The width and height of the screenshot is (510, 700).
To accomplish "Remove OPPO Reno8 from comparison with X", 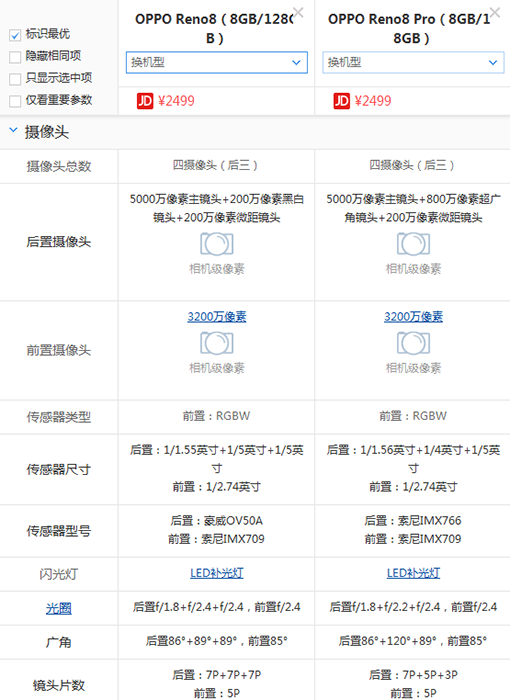I will [x=298, y=12].
